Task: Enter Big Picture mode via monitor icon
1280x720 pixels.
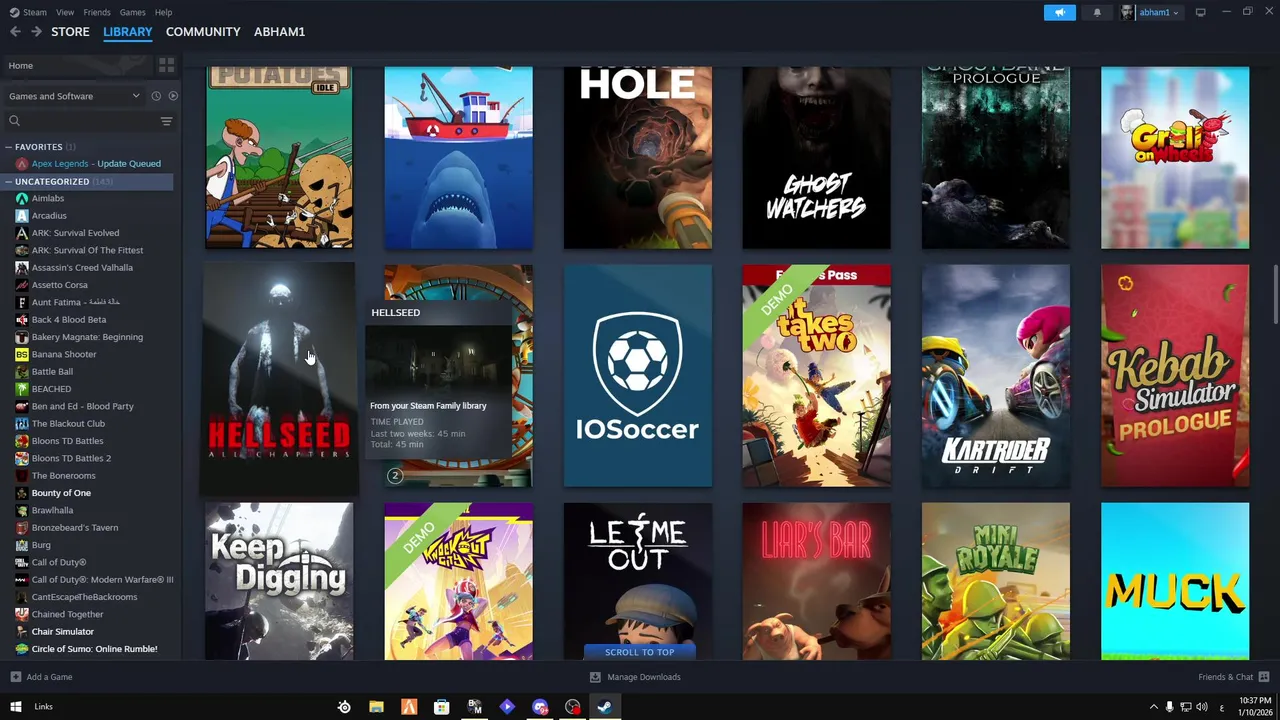Action: coord(1200,12)
